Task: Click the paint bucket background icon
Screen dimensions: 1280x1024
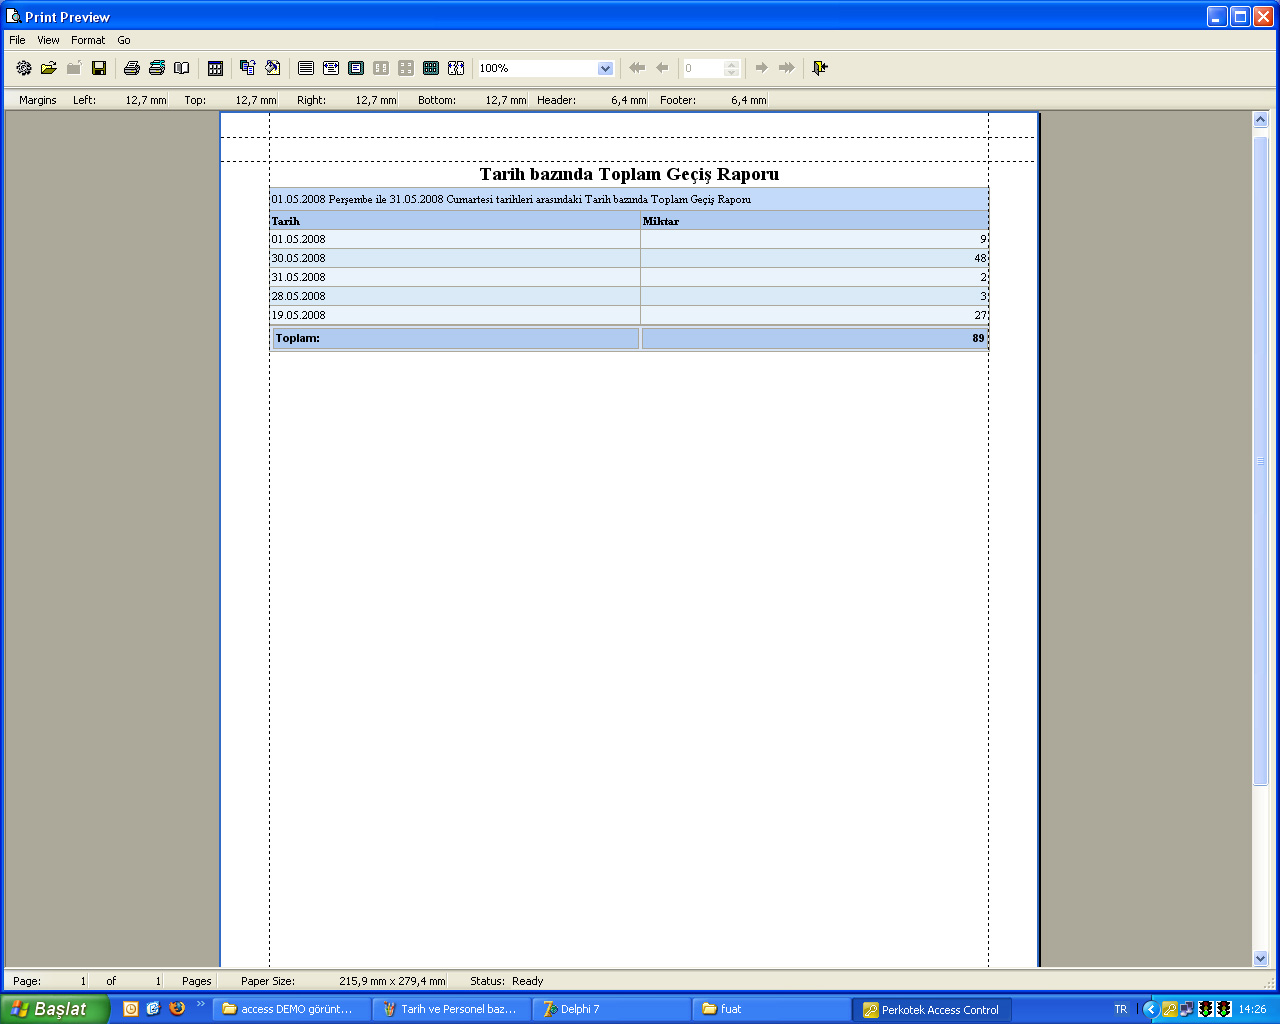Action: click(x=272, y=68)
